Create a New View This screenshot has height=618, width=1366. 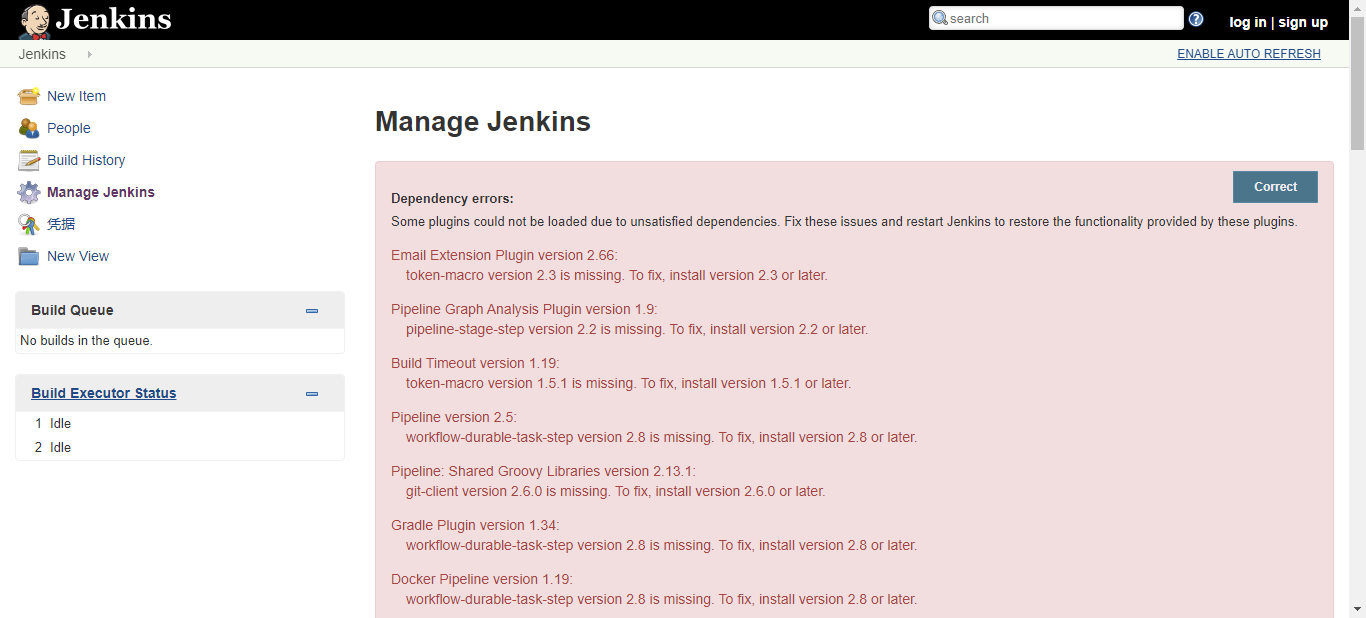click(78, 256)
